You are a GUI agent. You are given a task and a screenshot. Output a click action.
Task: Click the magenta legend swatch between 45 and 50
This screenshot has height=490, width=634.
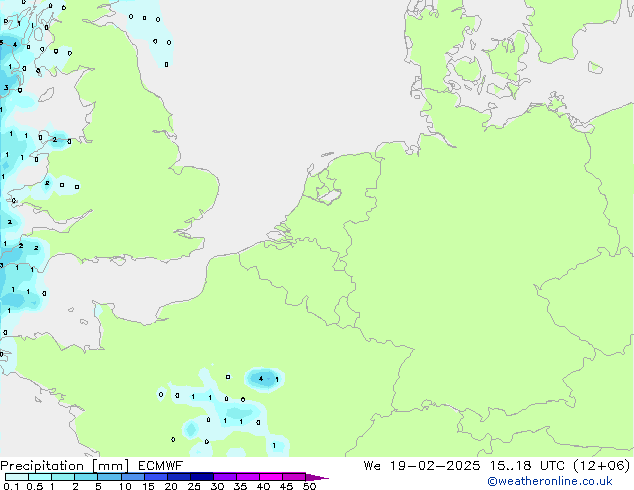[293, 477]
